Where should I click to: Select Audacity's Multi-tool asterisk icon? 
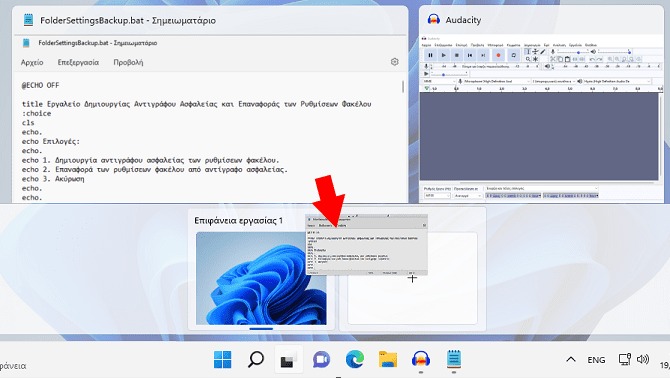pyautogui.click(x=535, y=59)
